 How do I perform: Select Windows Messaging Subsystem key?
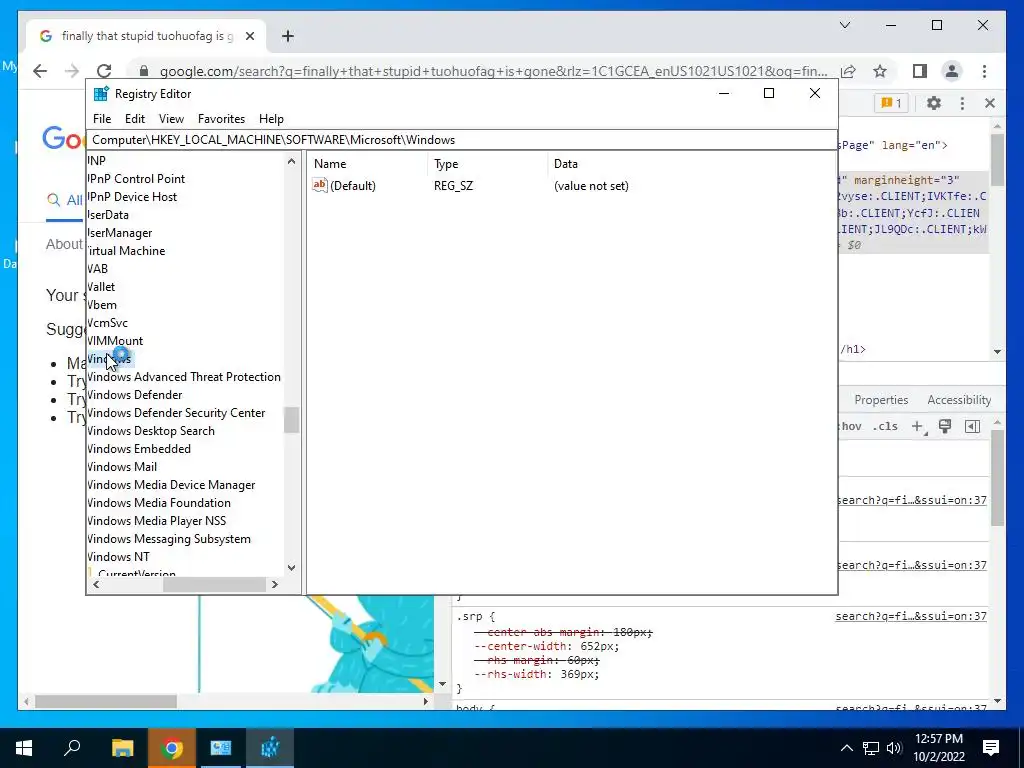[x=169, y=539]
